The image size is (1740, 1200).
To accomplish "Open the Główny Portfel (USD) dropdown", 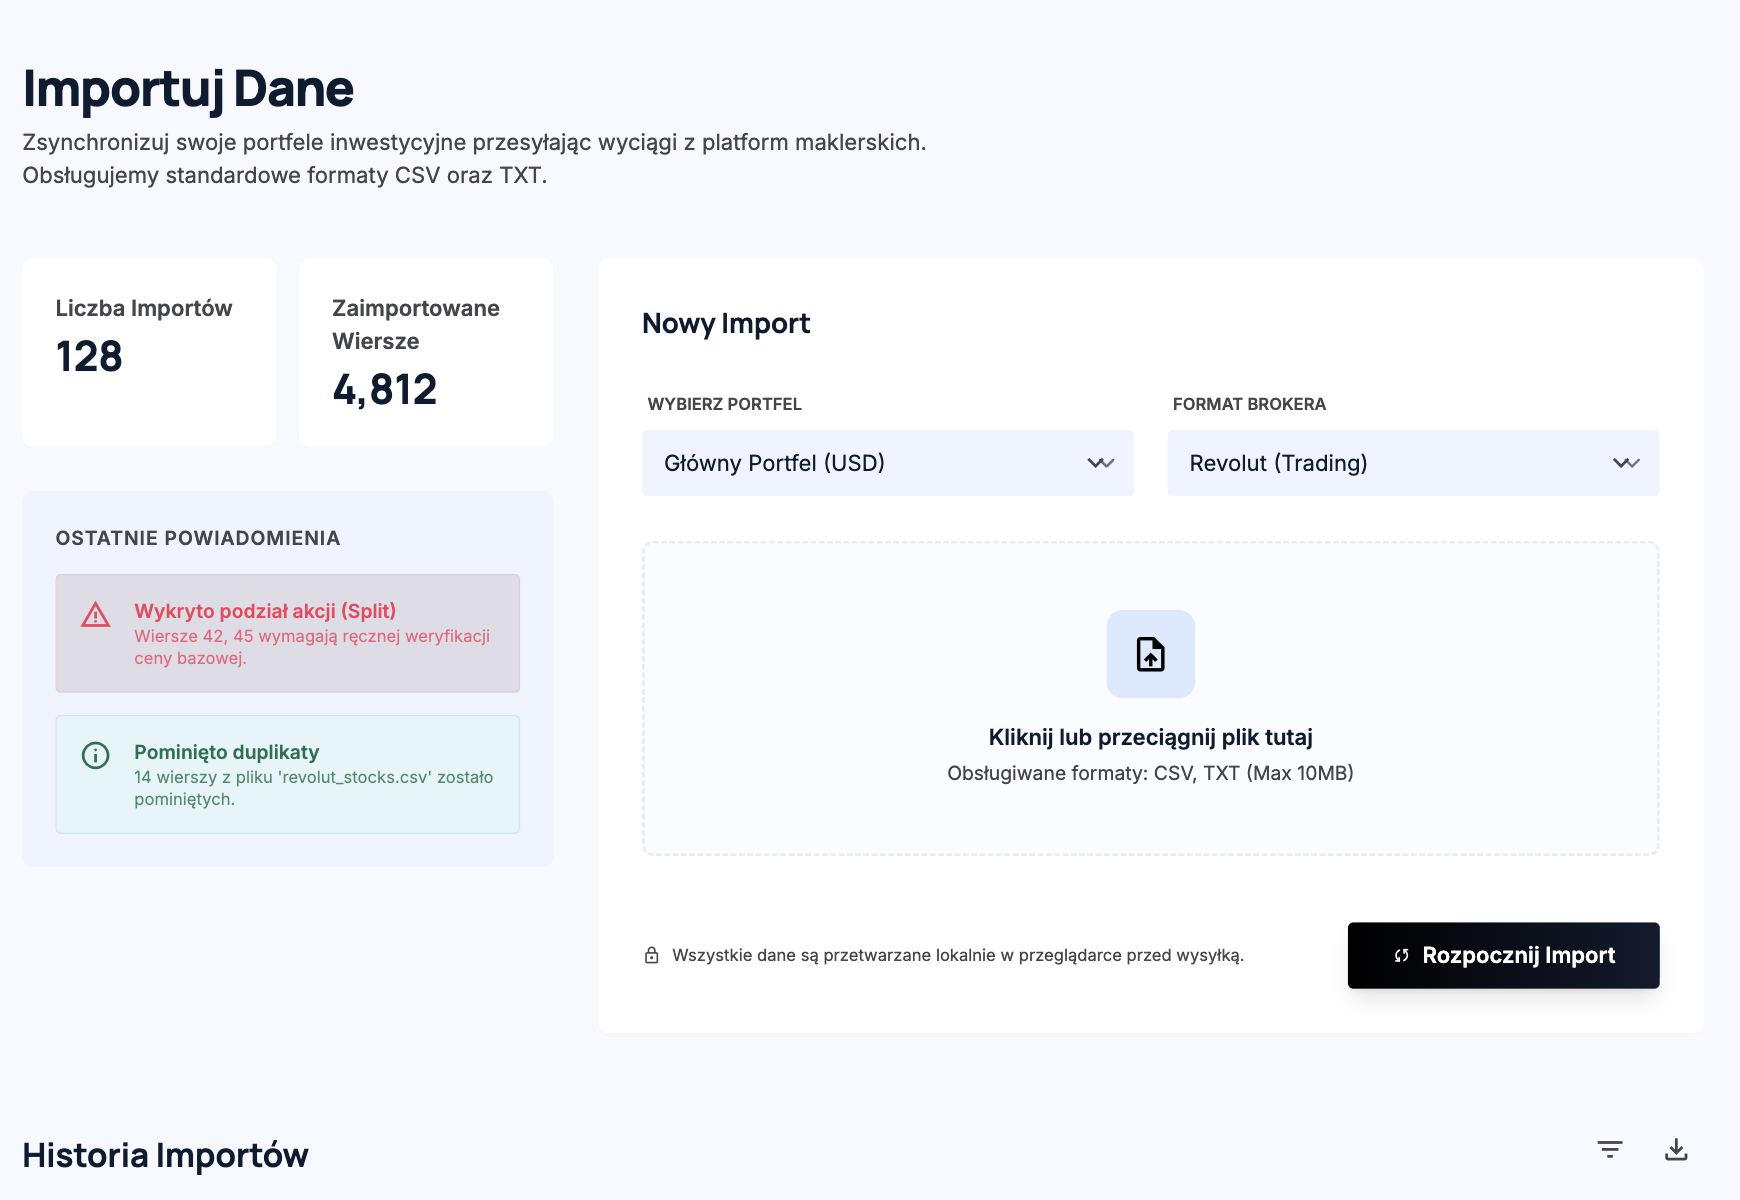I will (888, 463).
